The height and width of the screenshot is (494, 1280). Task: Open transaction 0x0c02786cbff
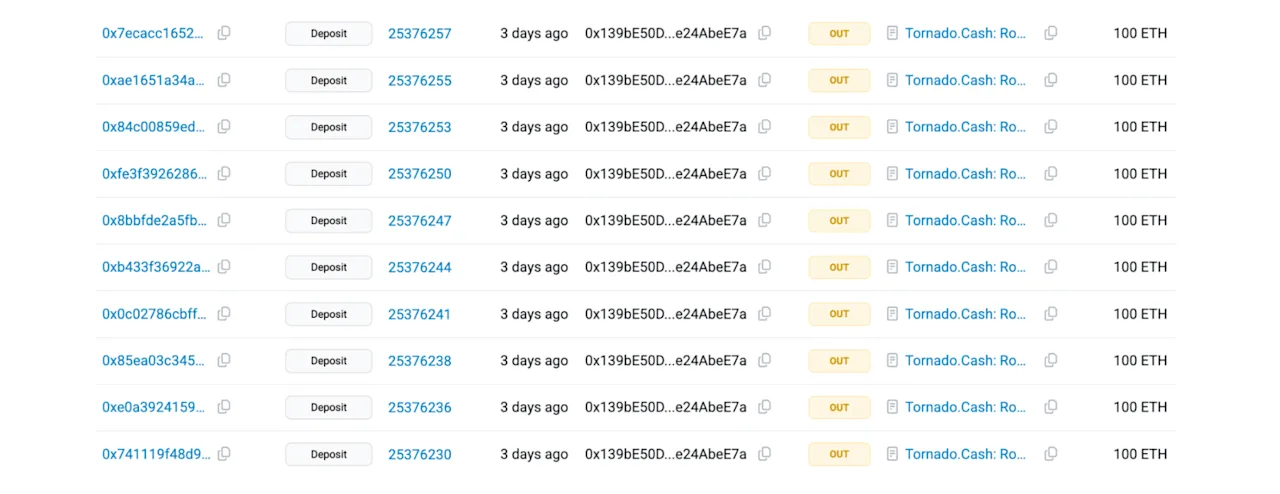pos(155,314)
